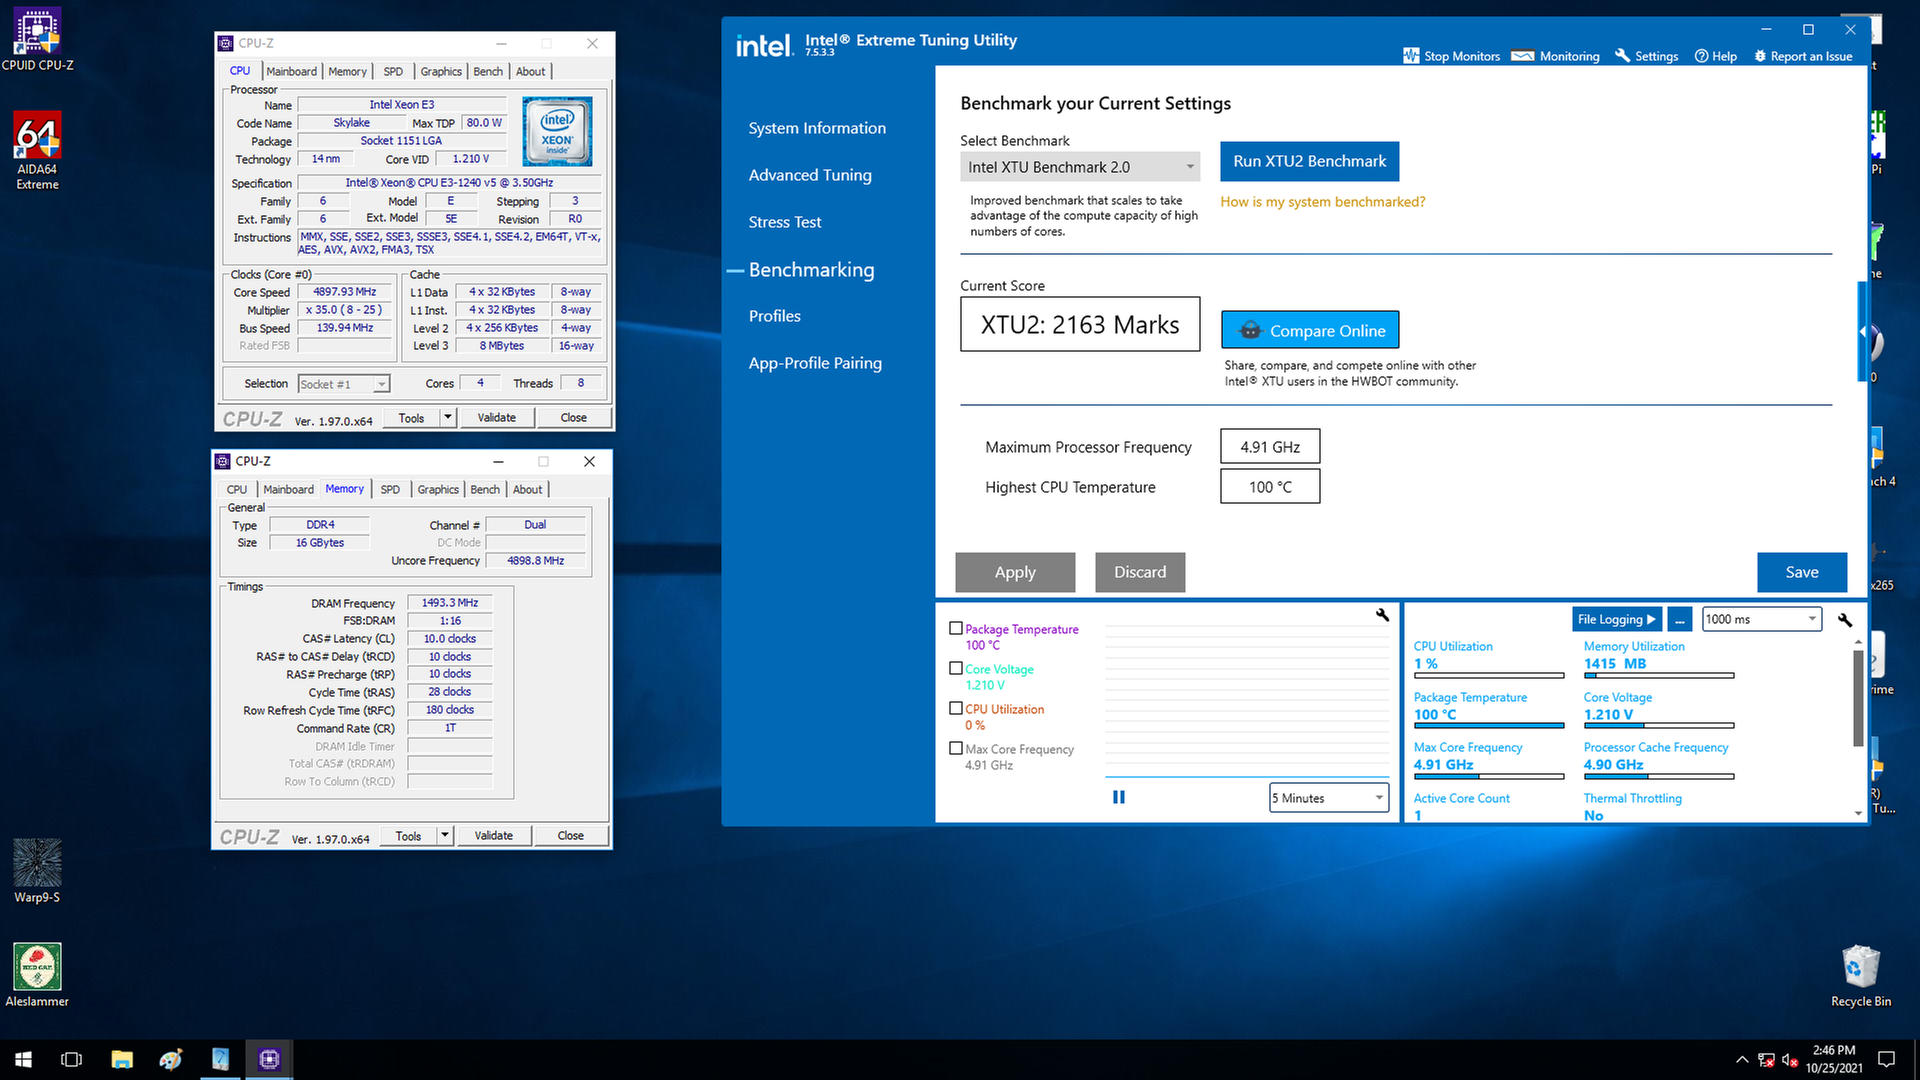Open 'How is my system benchmarked?' link
The width and height of the screenshot is (1920, 1080).
pyautogui.click(x=1323, y=202)
